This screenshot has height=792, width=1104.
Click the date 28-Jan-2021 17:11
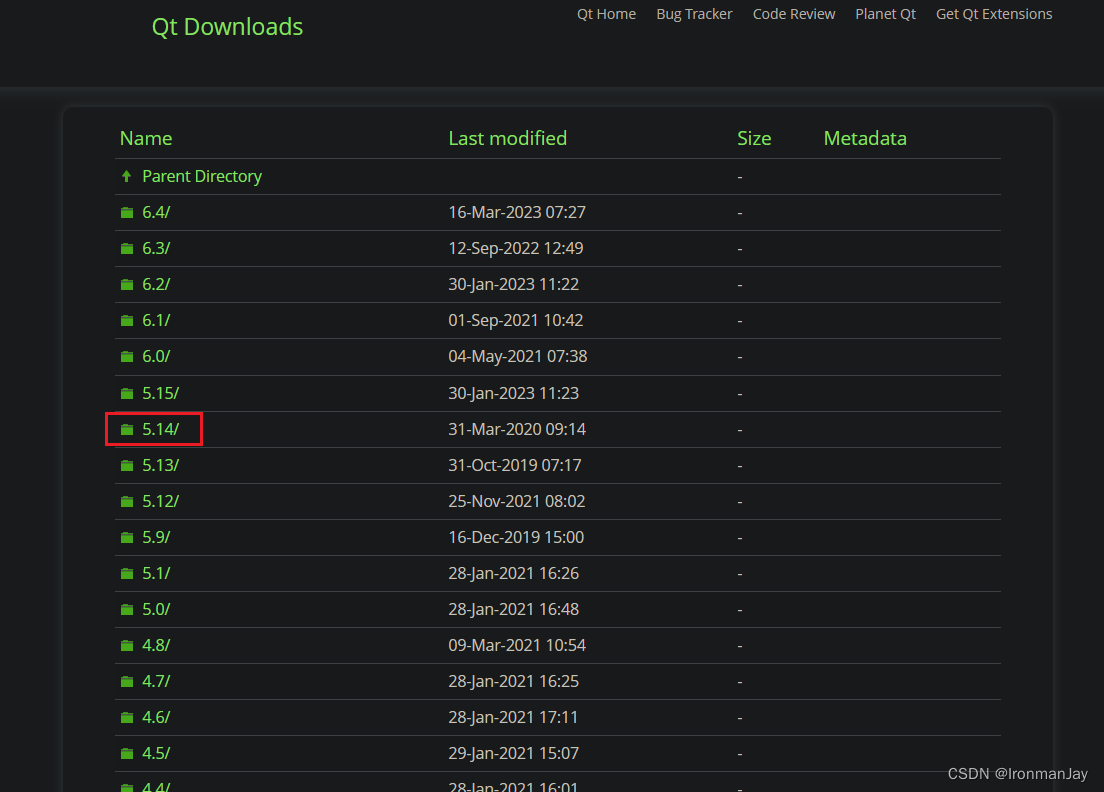513,717
